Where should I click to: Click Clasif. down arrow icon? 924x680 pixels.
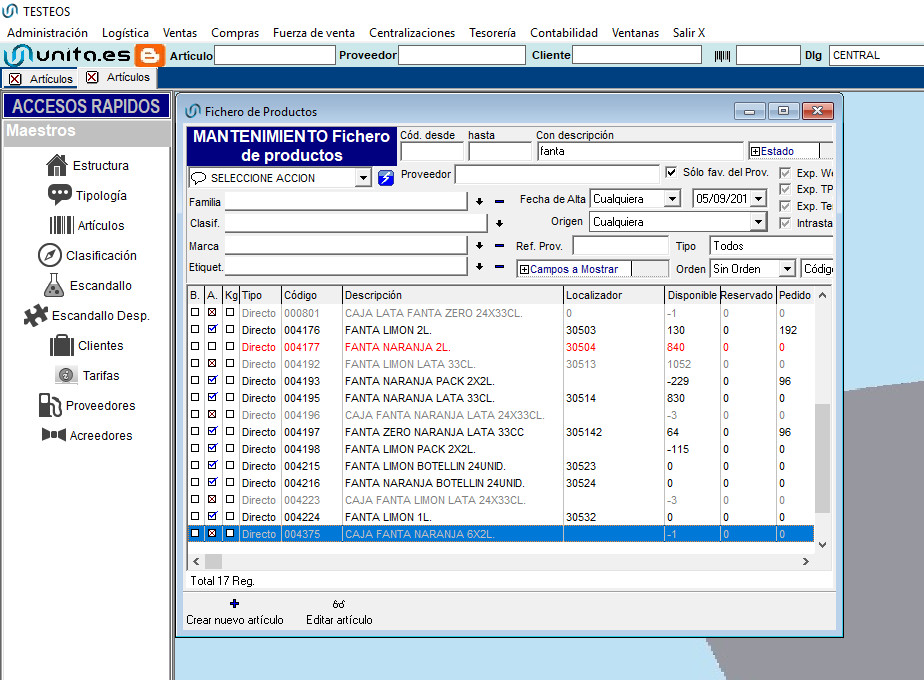pyautogui.click(x=499, y=223)
